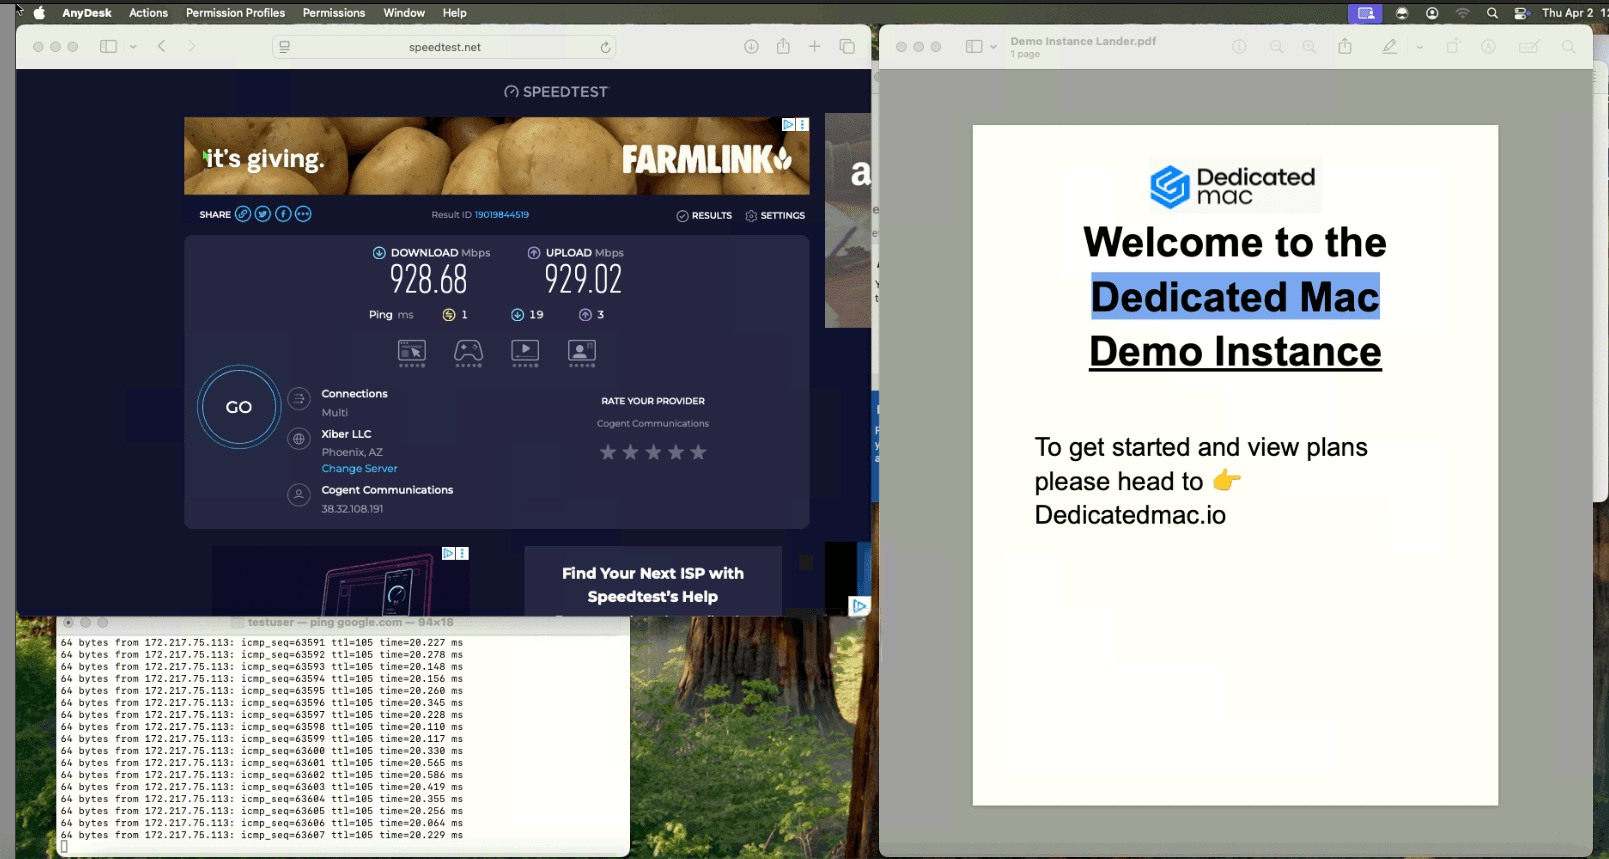Reload the speedtest.net page

pyautogui.click(x=605, y=47)
